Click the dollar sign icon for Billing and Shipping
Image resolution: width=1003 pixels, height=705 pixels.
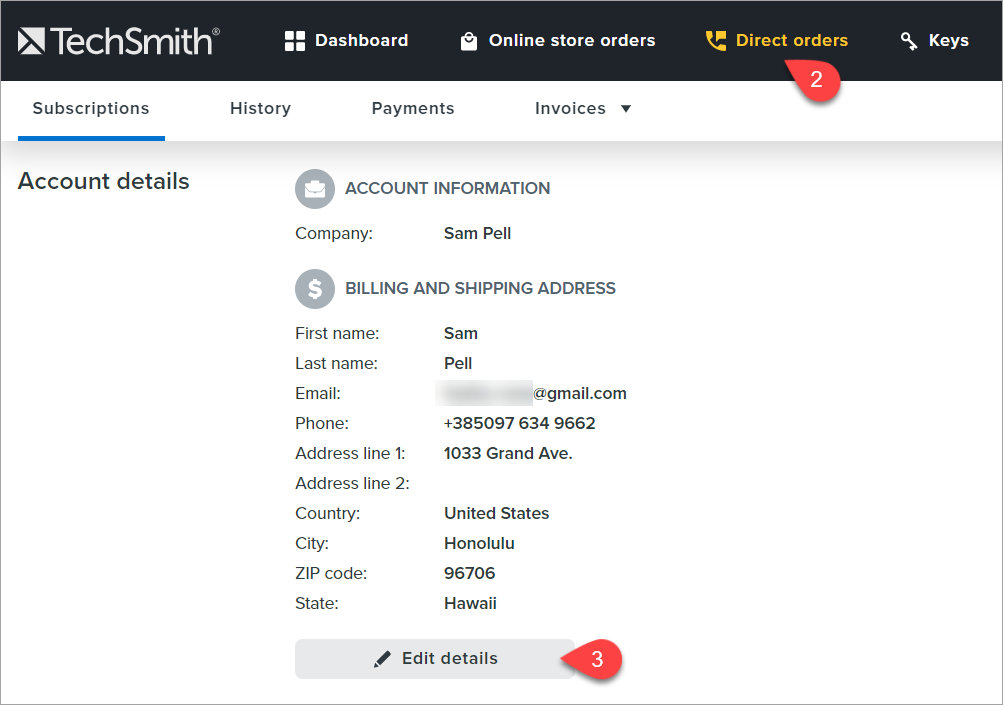314,288
